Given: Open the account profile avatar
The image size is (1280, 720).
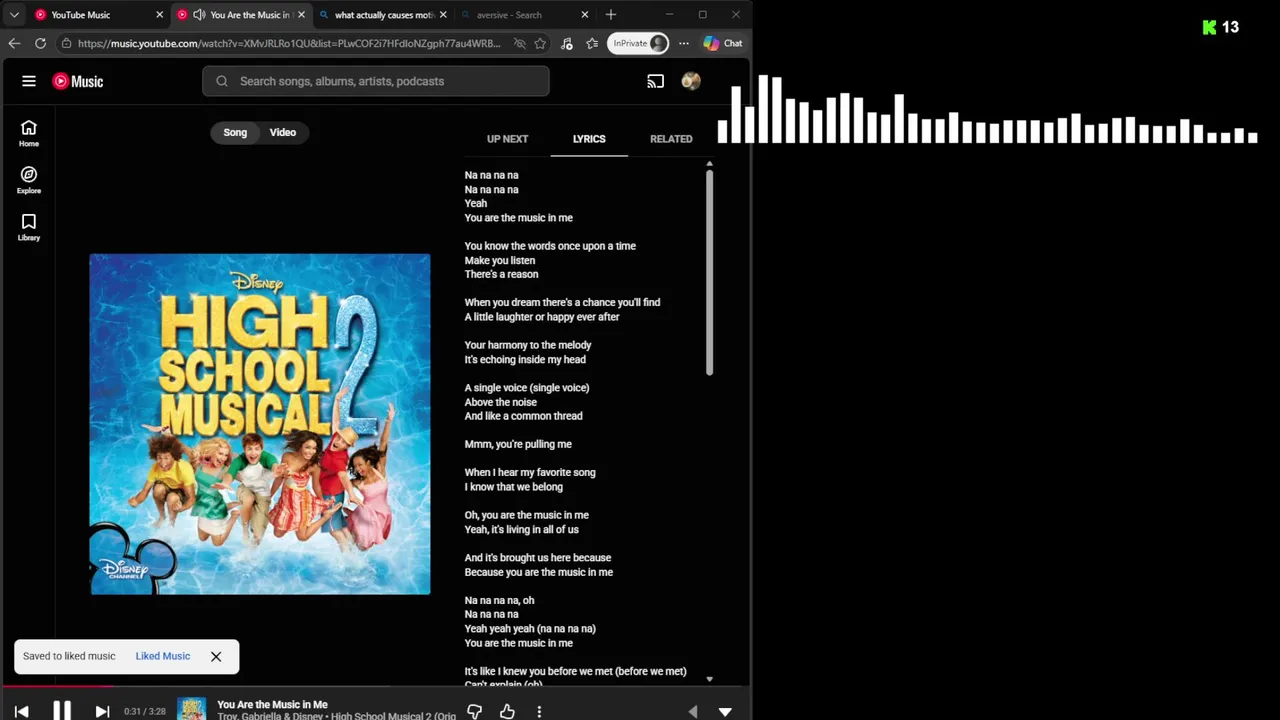Looking at the screenshot, I should coord(691,81).
